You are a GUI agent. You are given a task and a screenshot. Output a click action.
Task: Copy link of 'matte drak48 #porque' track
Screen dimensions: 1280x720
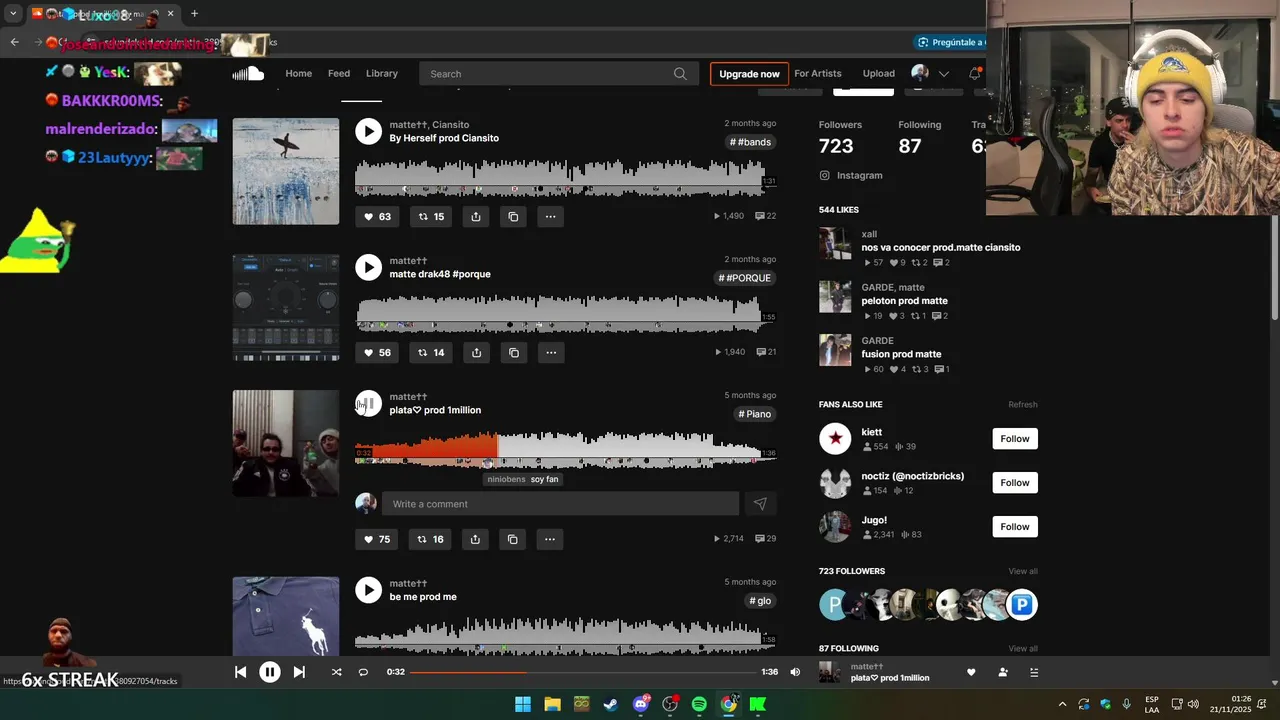click(514, 352)
